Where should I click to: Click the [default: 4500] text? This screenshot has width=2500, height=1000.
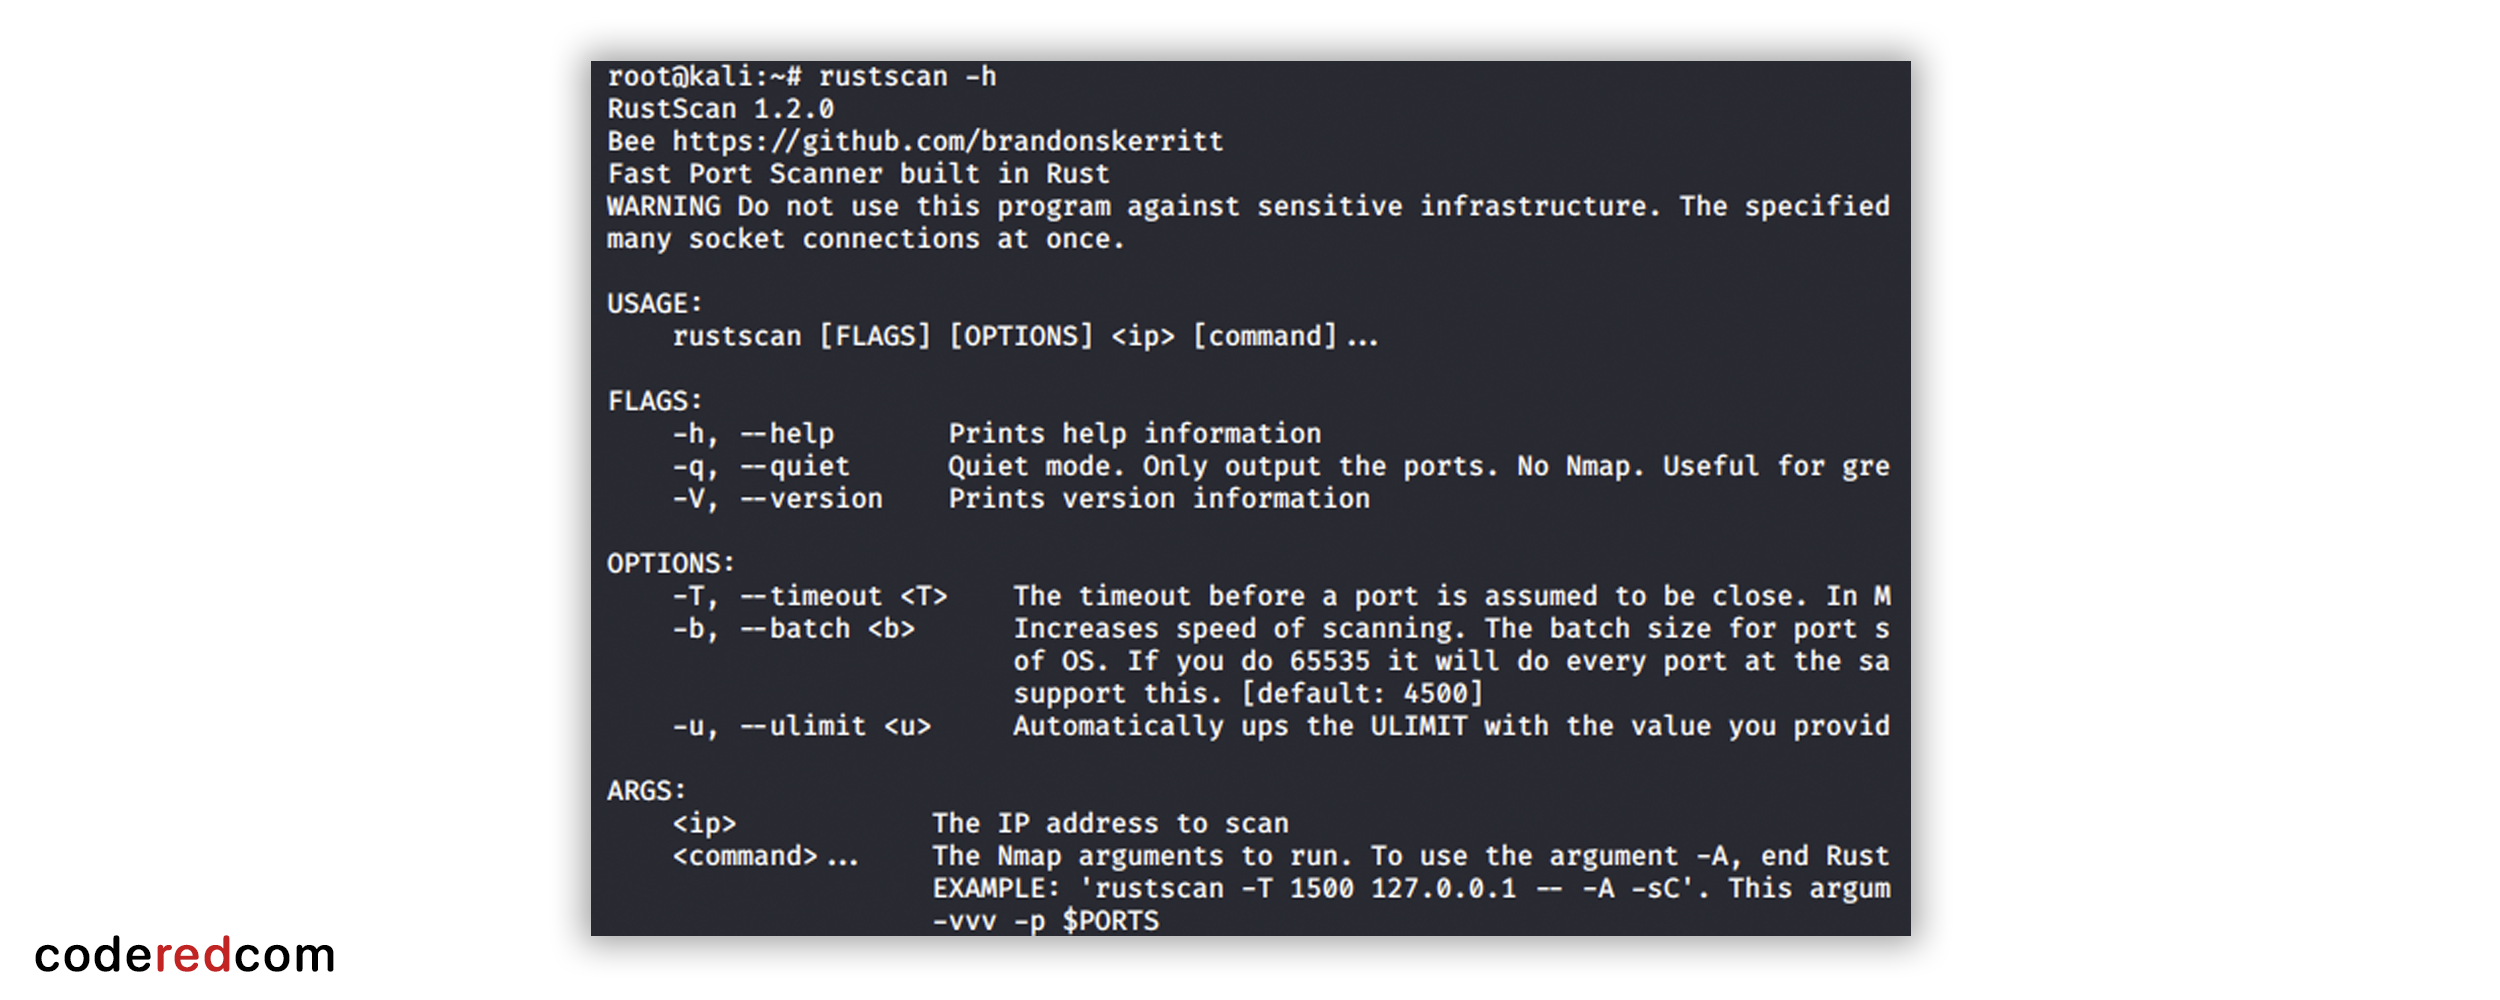(1362, 694)
